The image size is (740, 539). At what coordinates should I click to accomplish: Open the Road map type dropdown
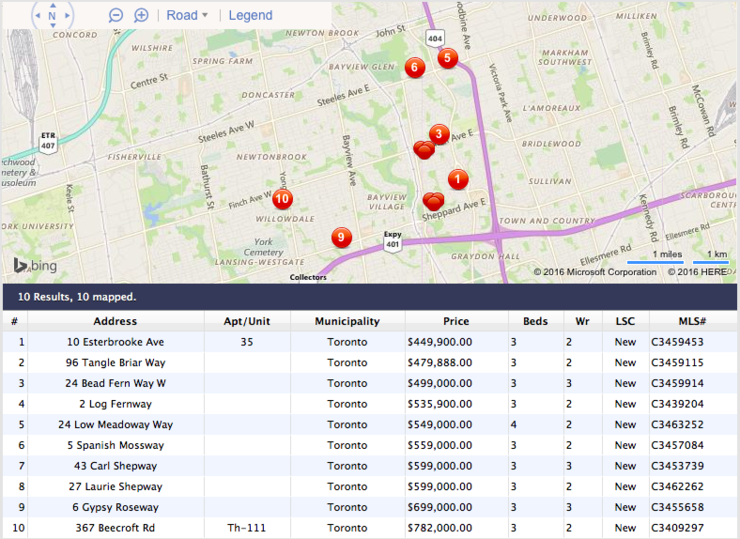click(x=187, y=15)
